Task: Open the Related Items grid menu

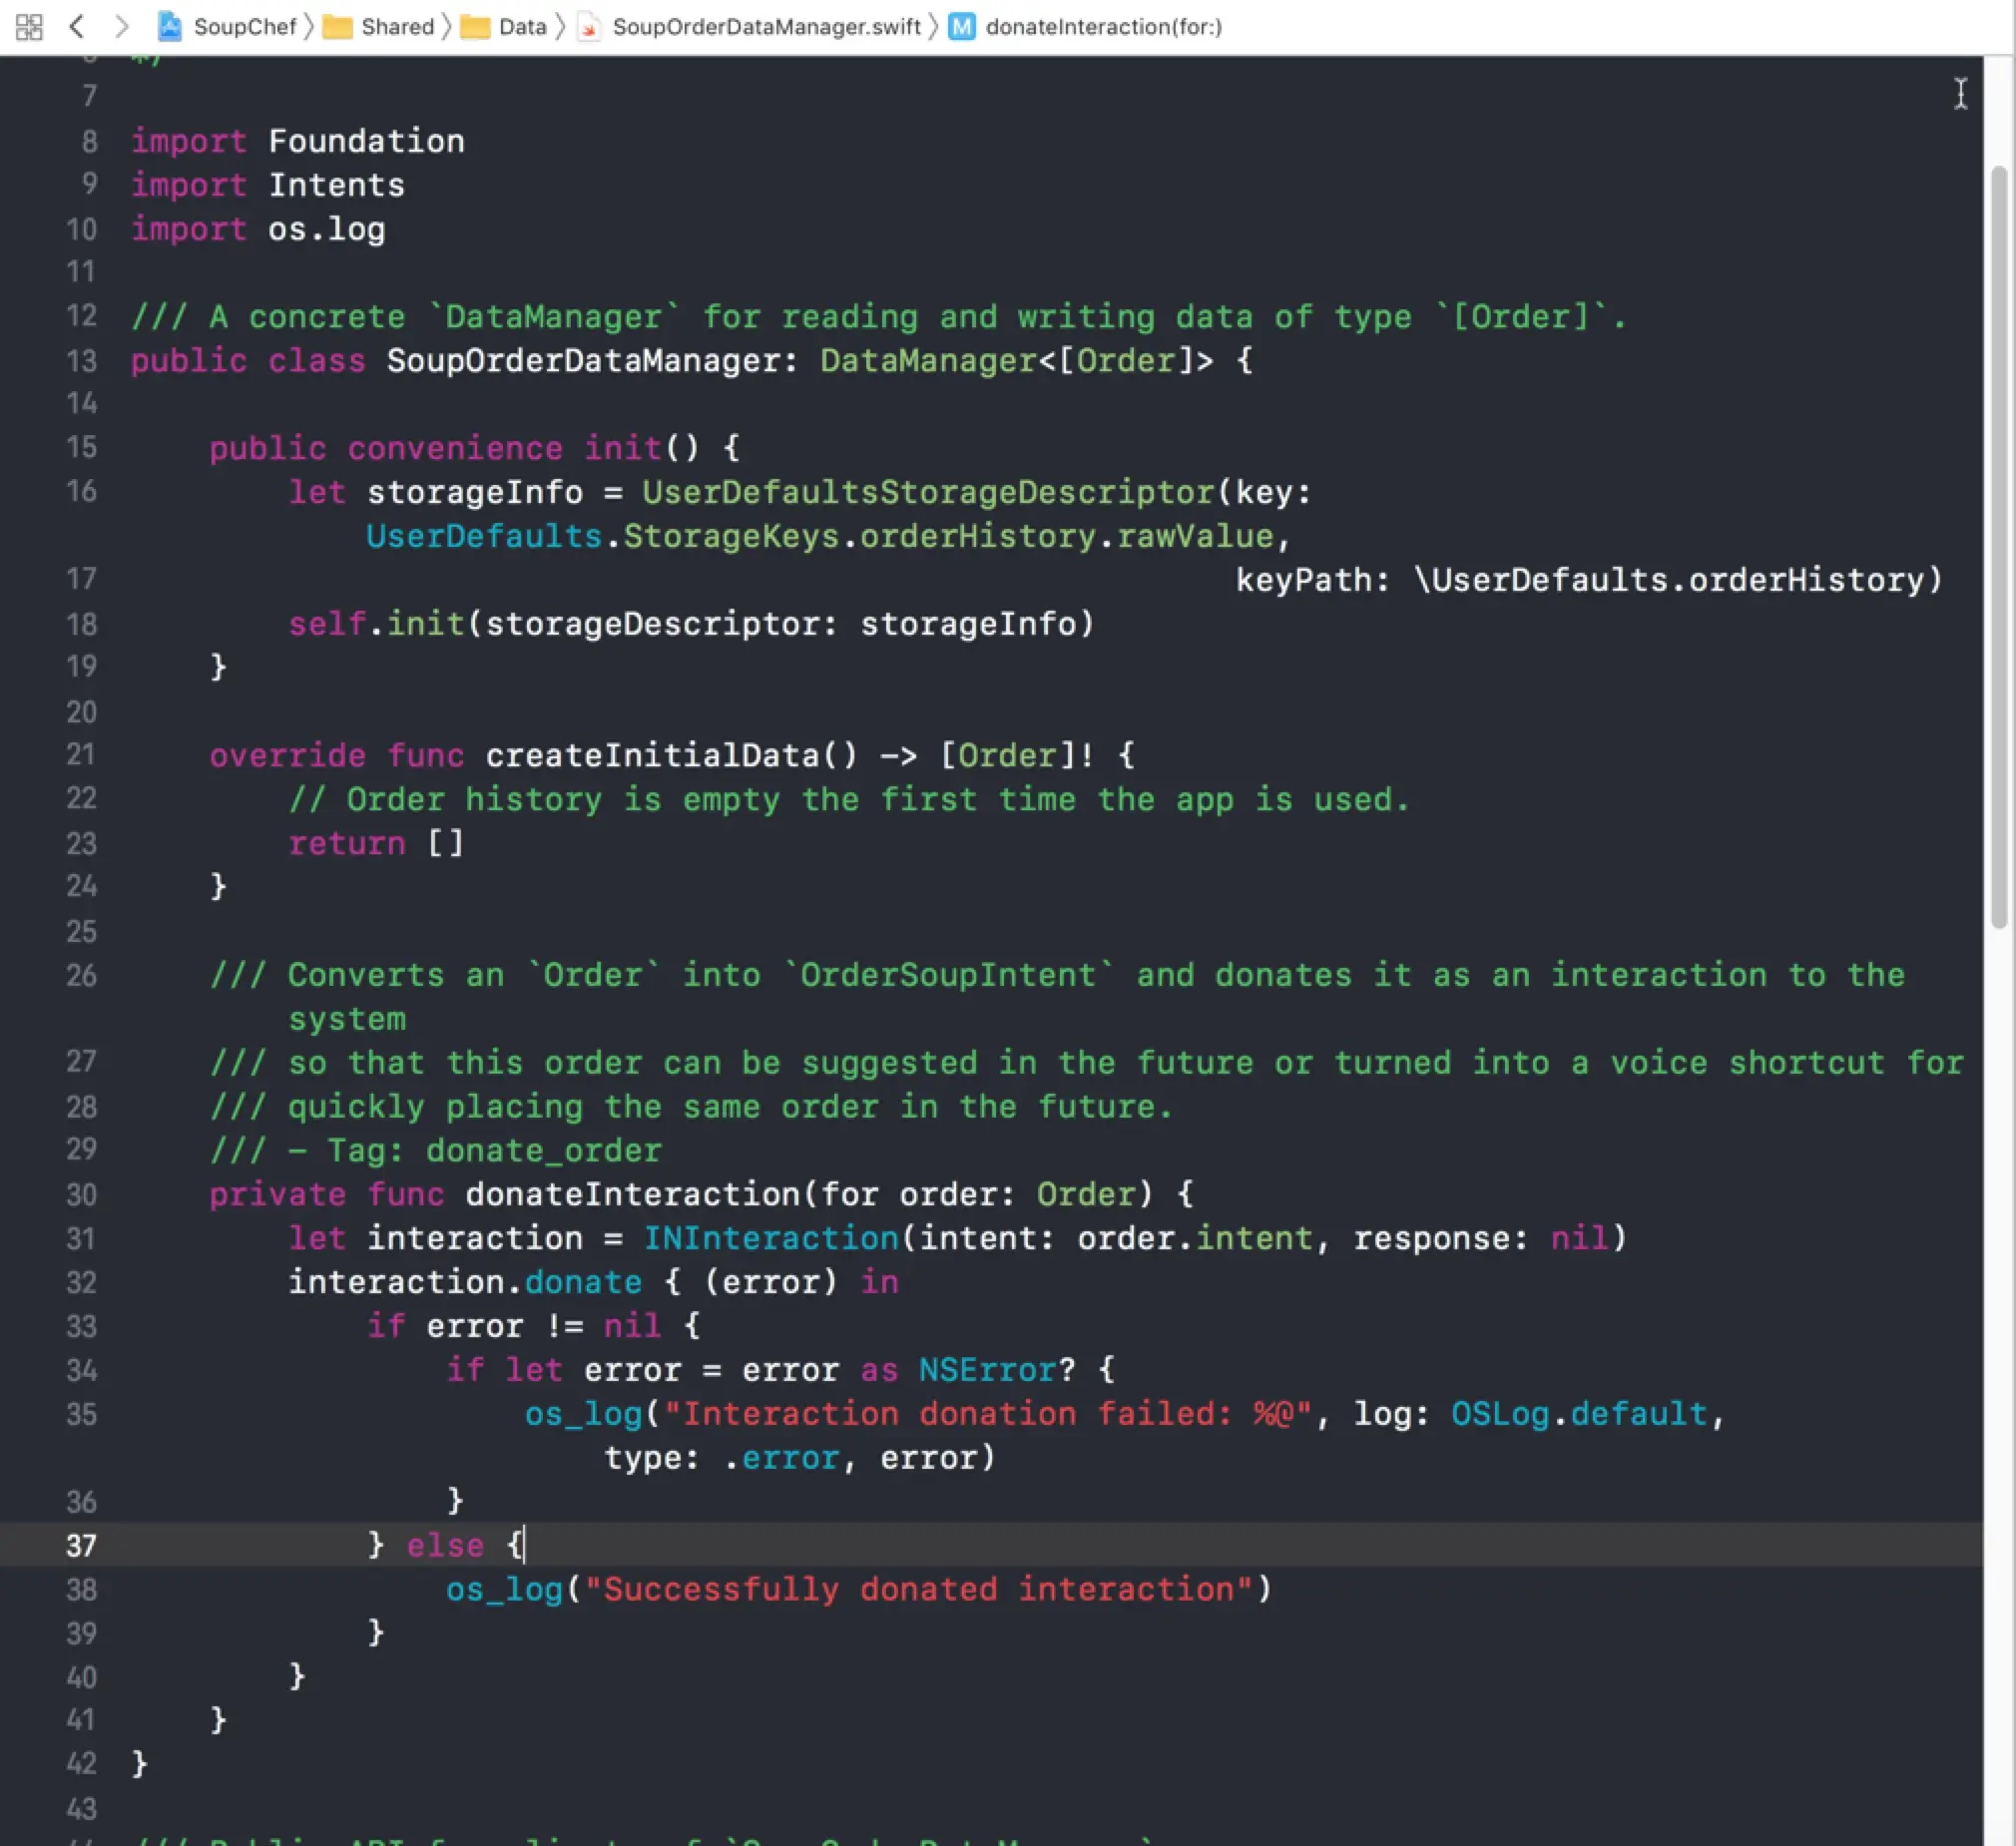Action: [29, 27]
